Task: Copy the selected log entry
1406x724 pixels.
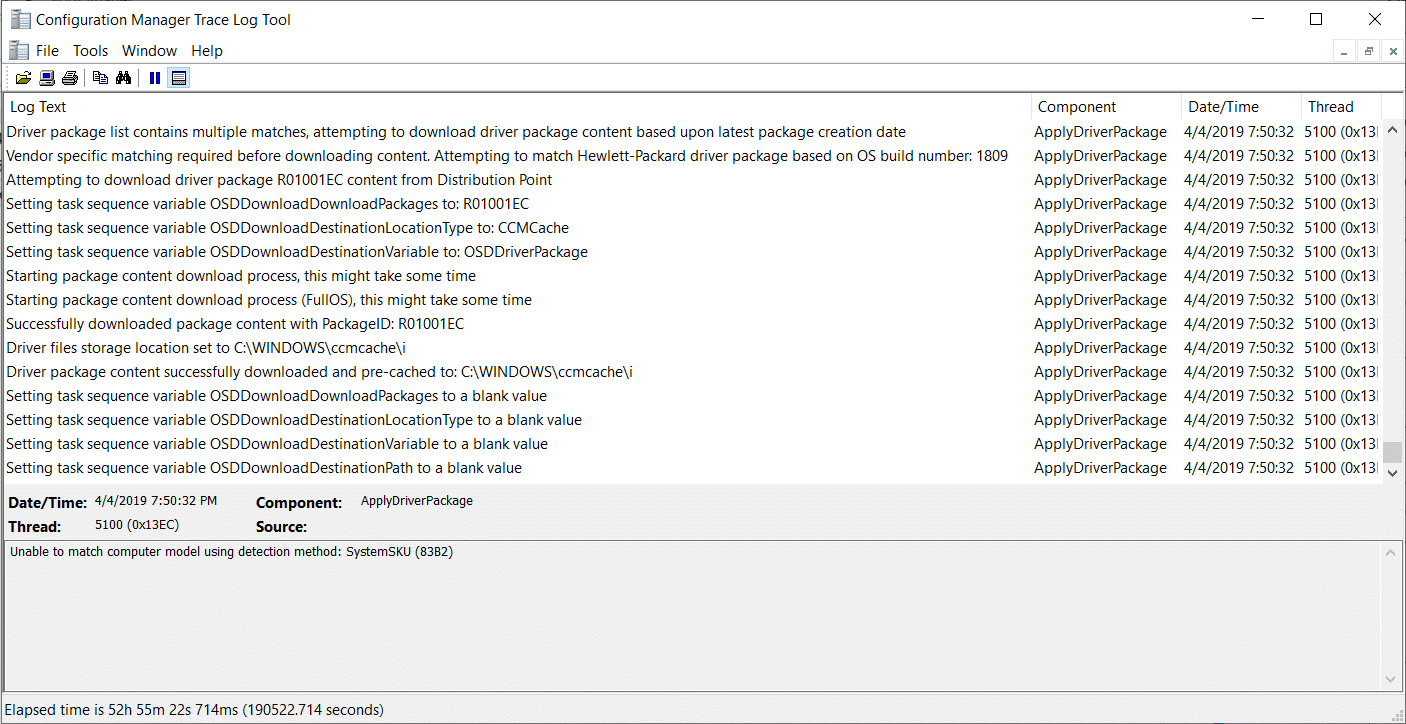Action: (x=99, y=77)
